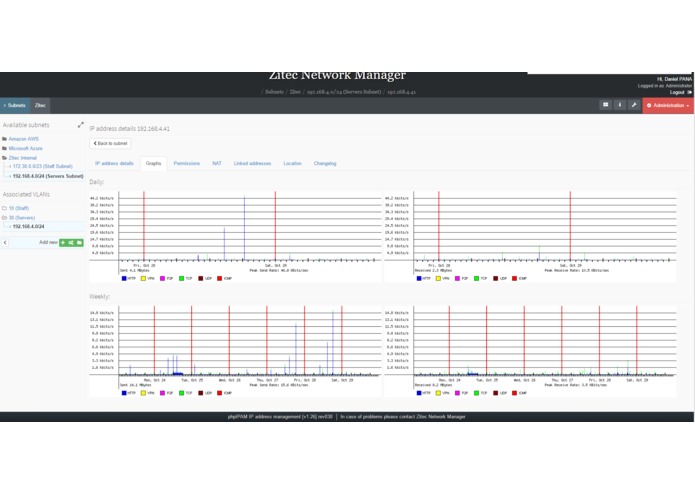Click the Microsoft Azure folder icon
Image resolution: width=695 pixels, height=494 pixels.
[4, 148]
